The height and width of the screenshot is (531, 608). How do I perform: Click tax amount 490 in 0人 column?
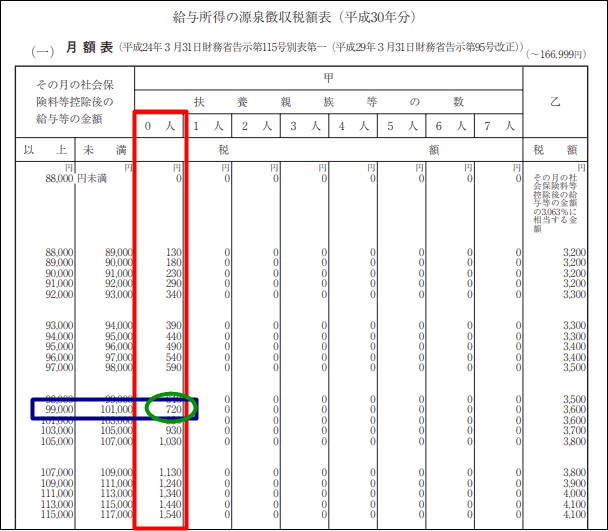point(174,346)
